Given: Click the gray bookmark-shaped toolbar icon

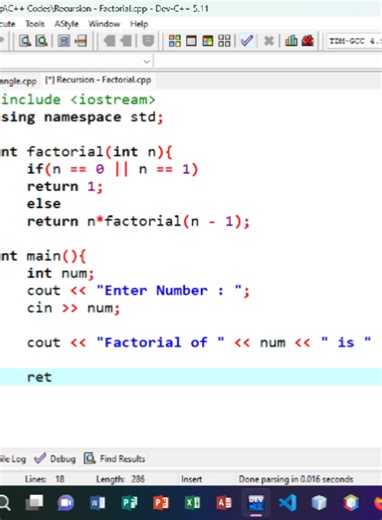Looking at the screenshot, I should click(148, 41).
